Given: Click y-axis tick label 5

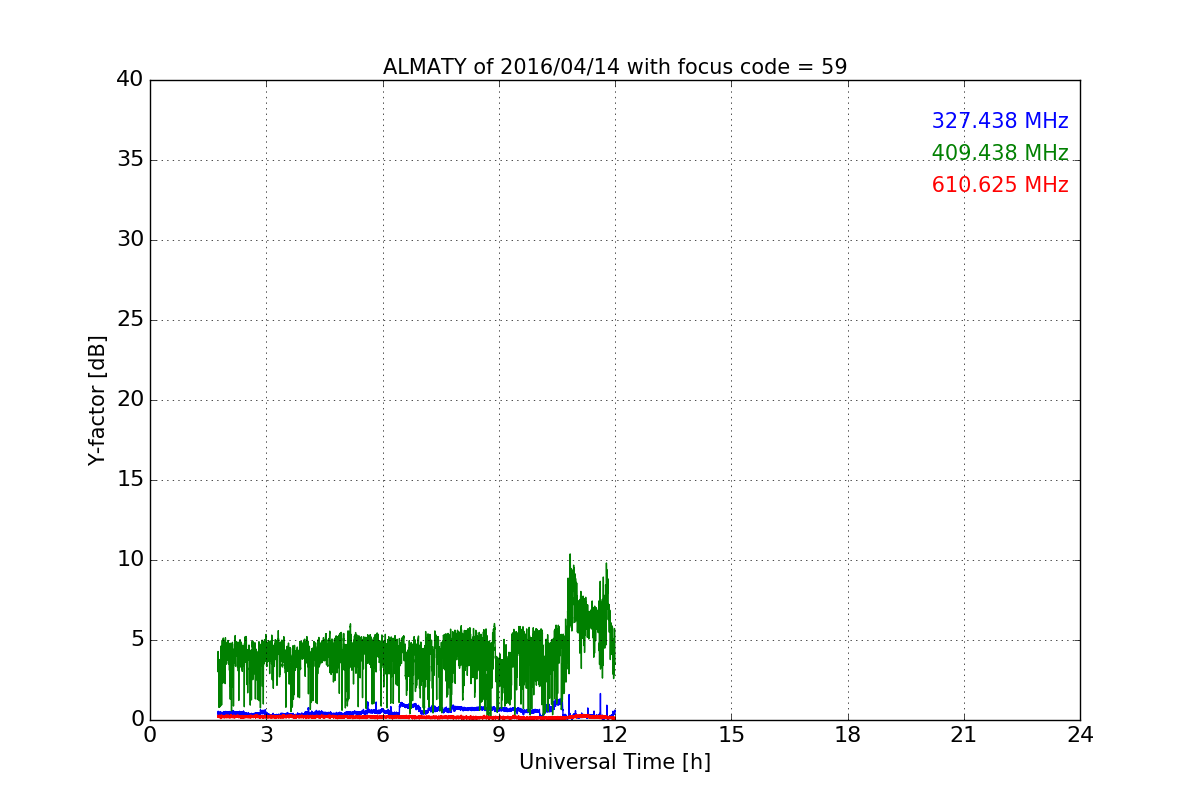Looking at the screenshot, I should click(136, 640).
